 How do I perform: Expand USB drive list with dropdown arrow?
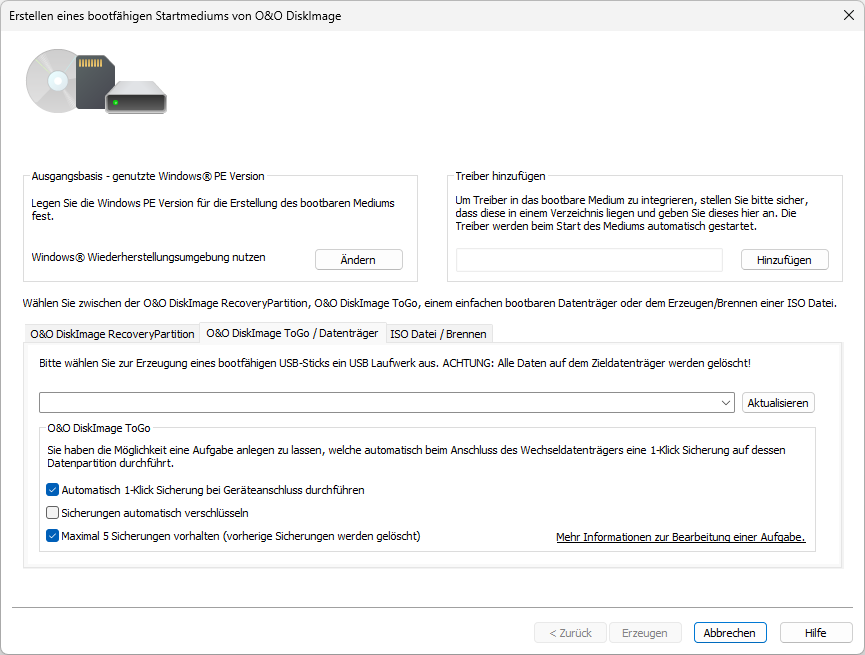coord(726,402)
